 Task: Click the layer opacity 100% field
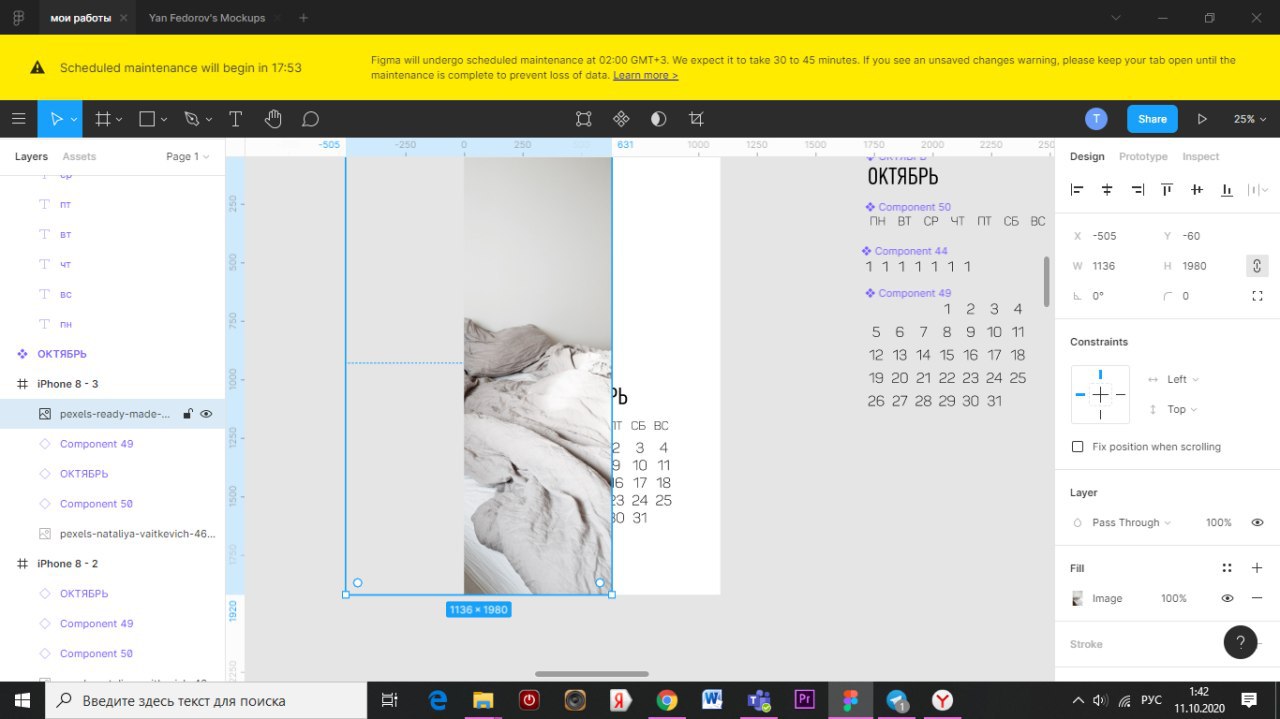click(x=1218, y=523)
